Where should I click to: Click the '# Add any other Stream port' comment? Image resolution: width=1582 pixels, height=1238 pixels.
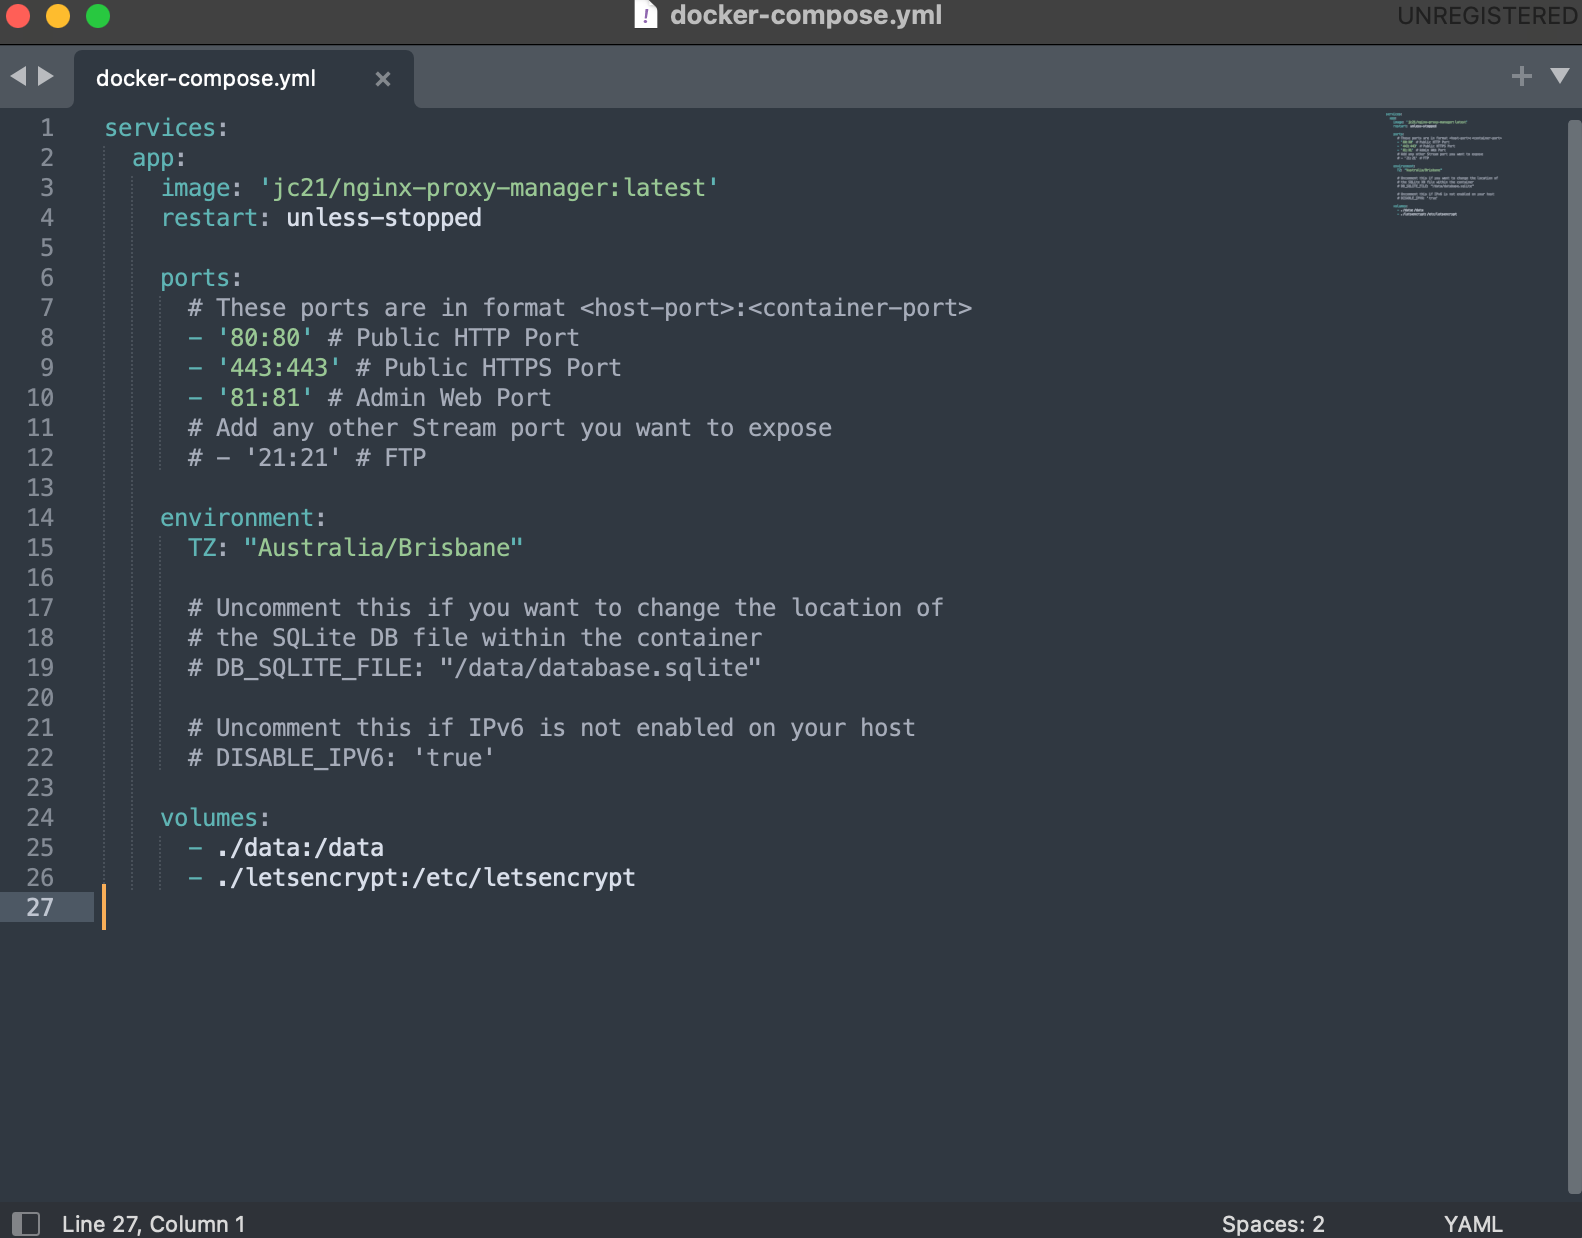click(x=510, y=428)
